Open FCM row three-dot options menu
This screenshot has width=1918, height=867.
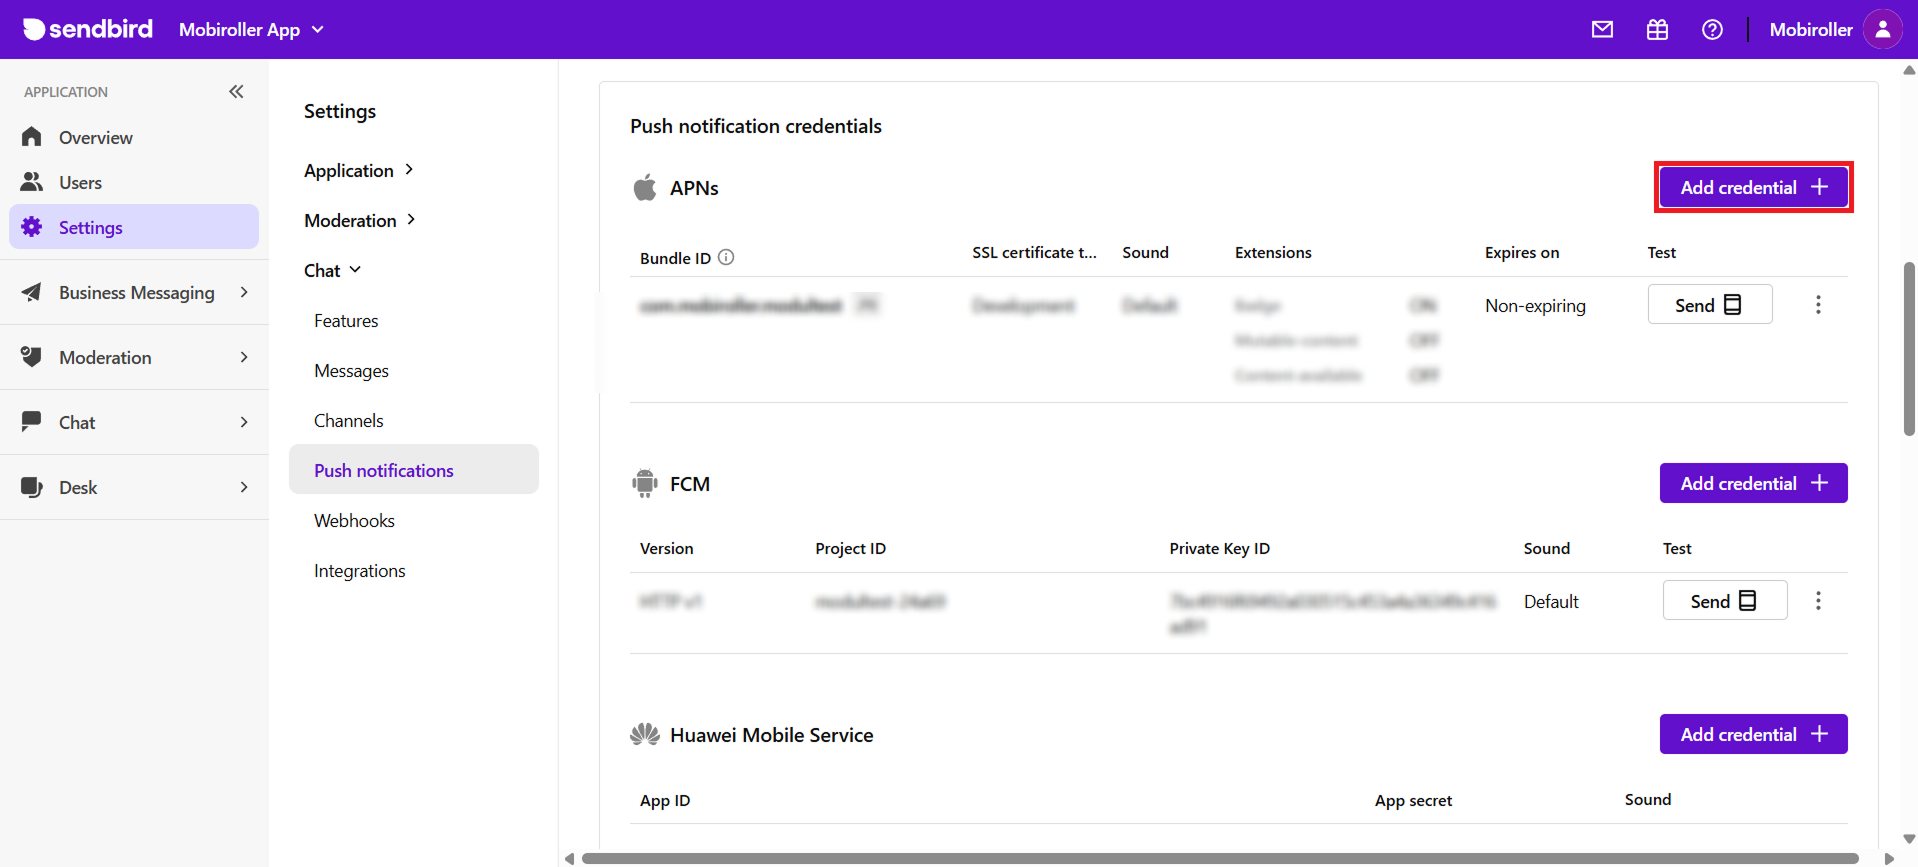(x=1818, y=601)
